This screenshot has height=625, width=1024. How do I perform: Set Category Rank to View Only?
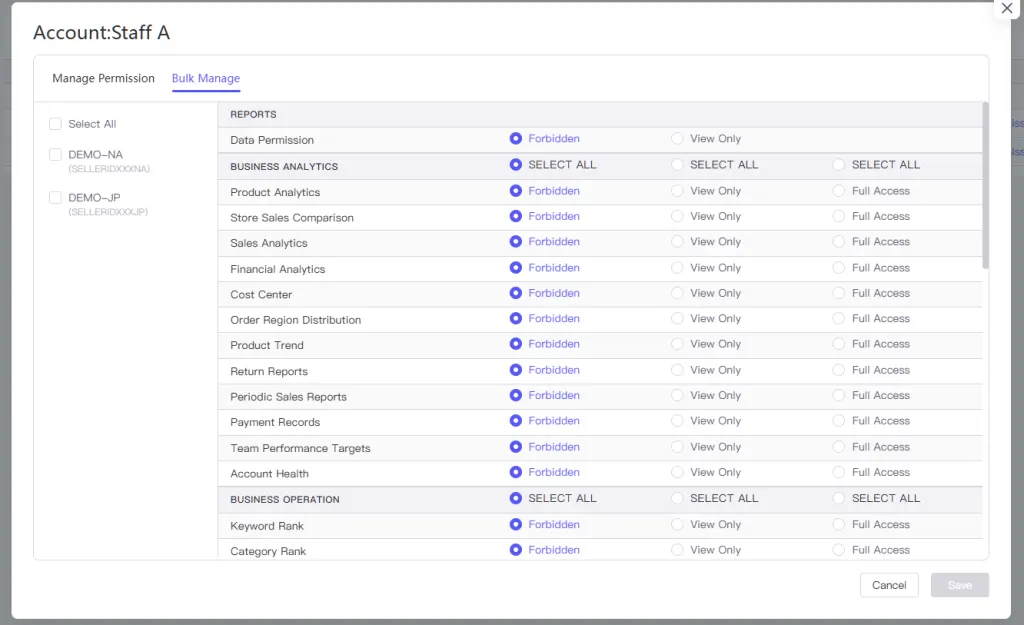pyautogui.click(x=677, y=550)
